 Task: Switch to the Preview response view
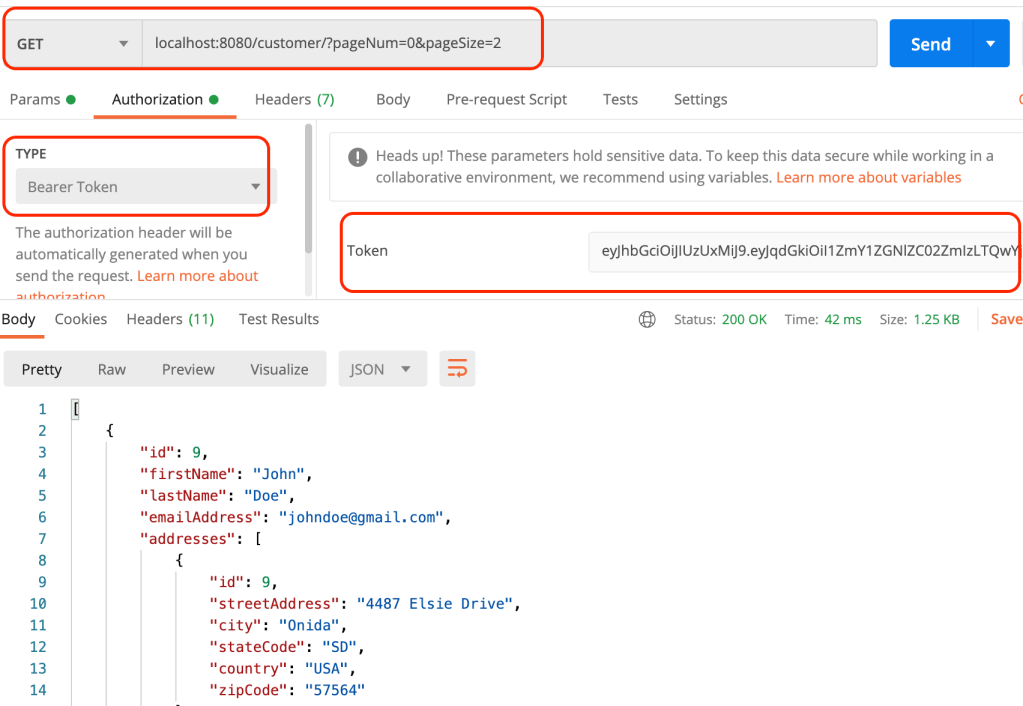tap(188, 369)
